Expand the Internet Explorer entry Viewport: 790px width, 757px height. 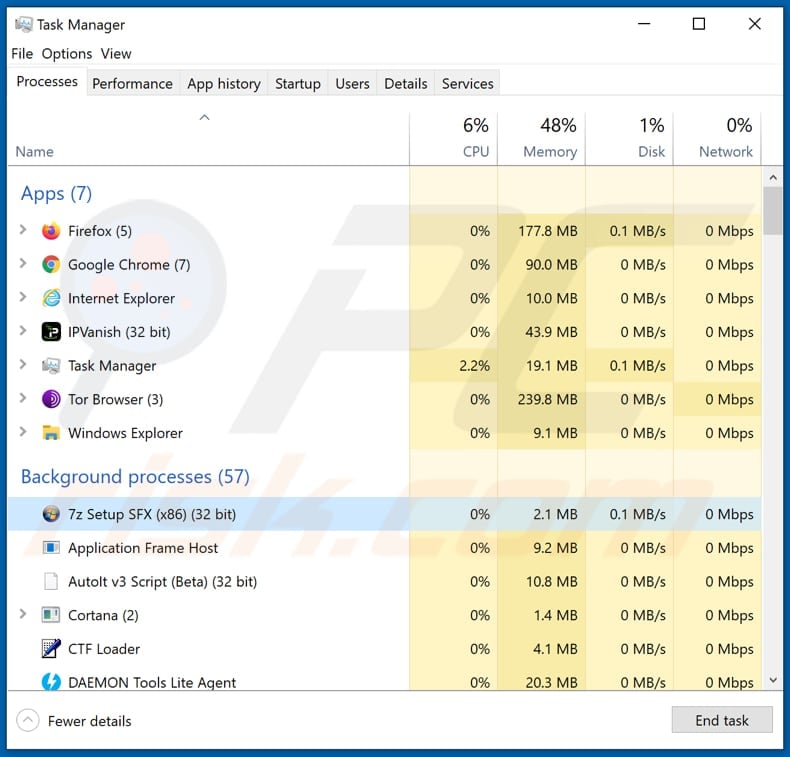(x=23, y=297)
